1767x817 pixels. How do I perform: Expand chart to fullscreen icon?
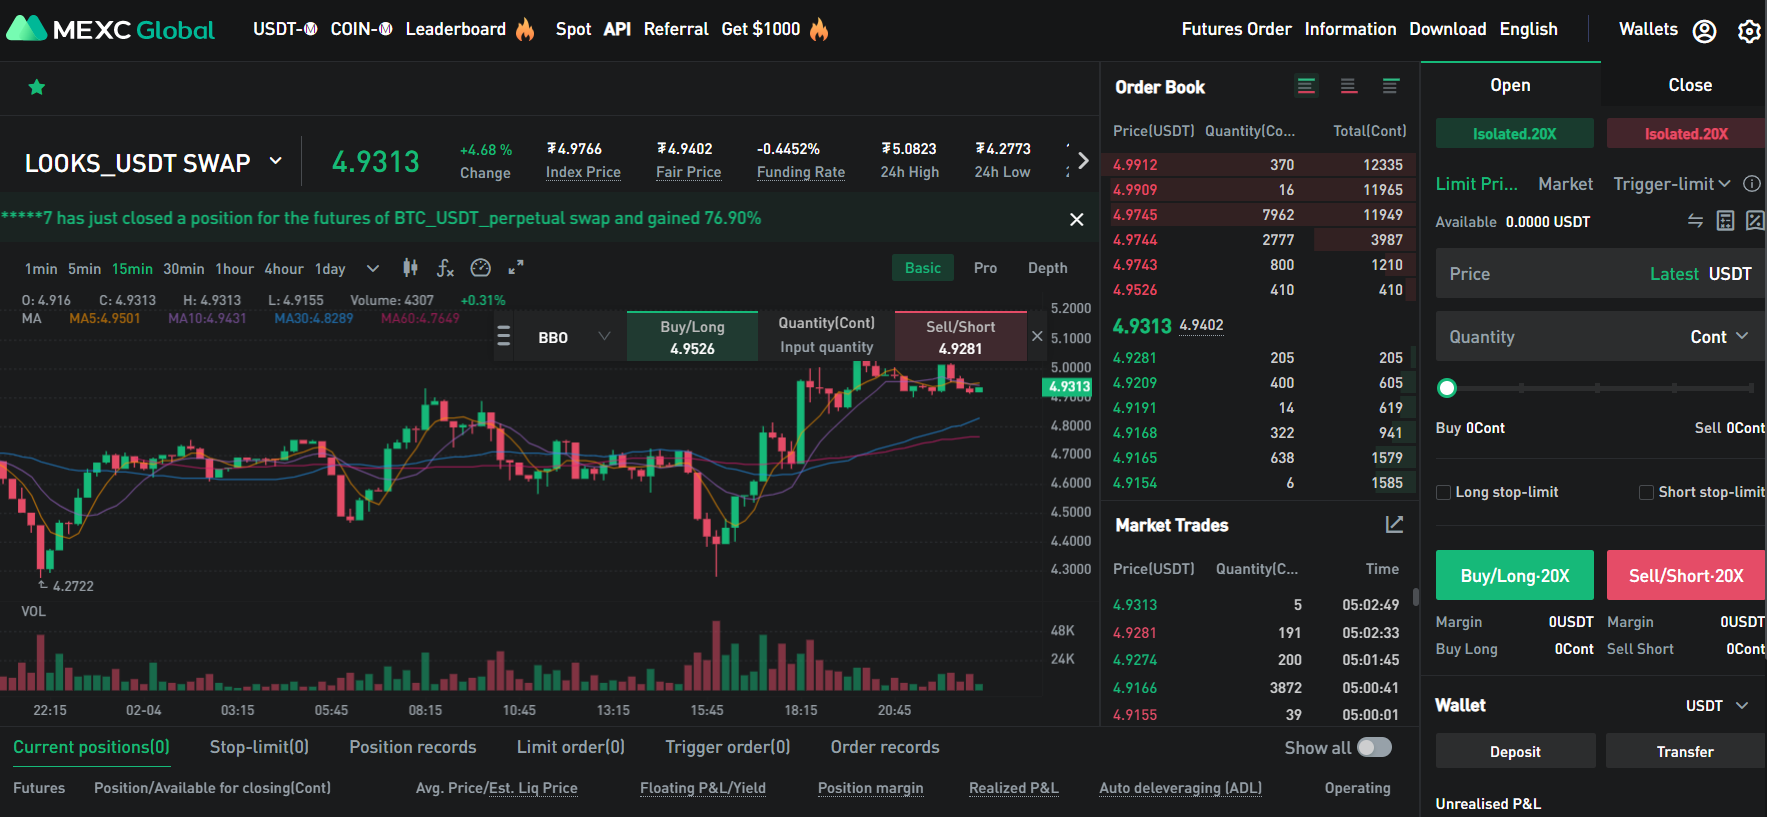(x=516, y=267)
